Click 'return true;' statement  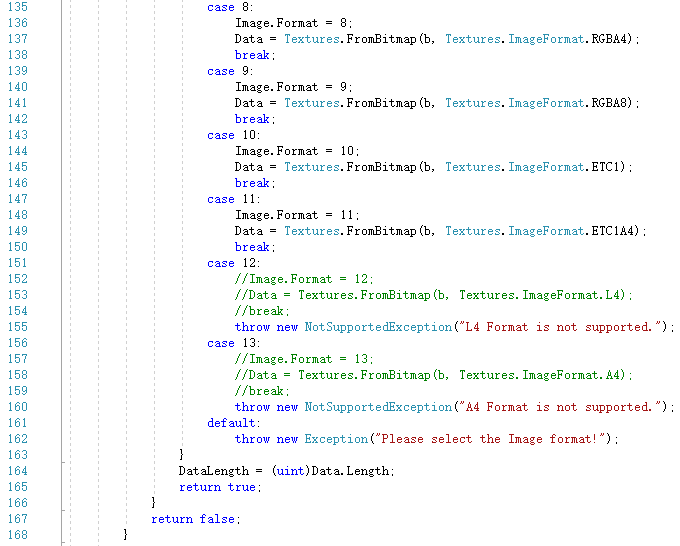220,487
